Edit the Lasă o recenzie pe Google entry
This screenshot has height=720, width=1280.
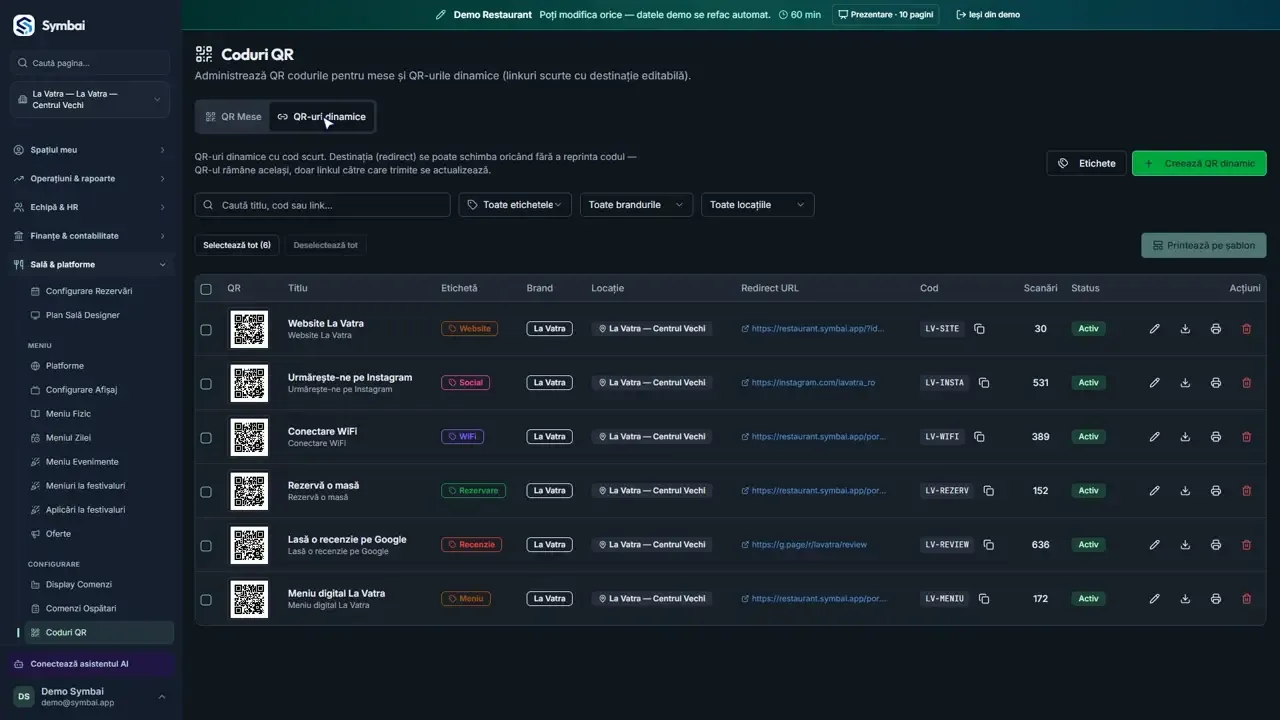point(1154,545)
